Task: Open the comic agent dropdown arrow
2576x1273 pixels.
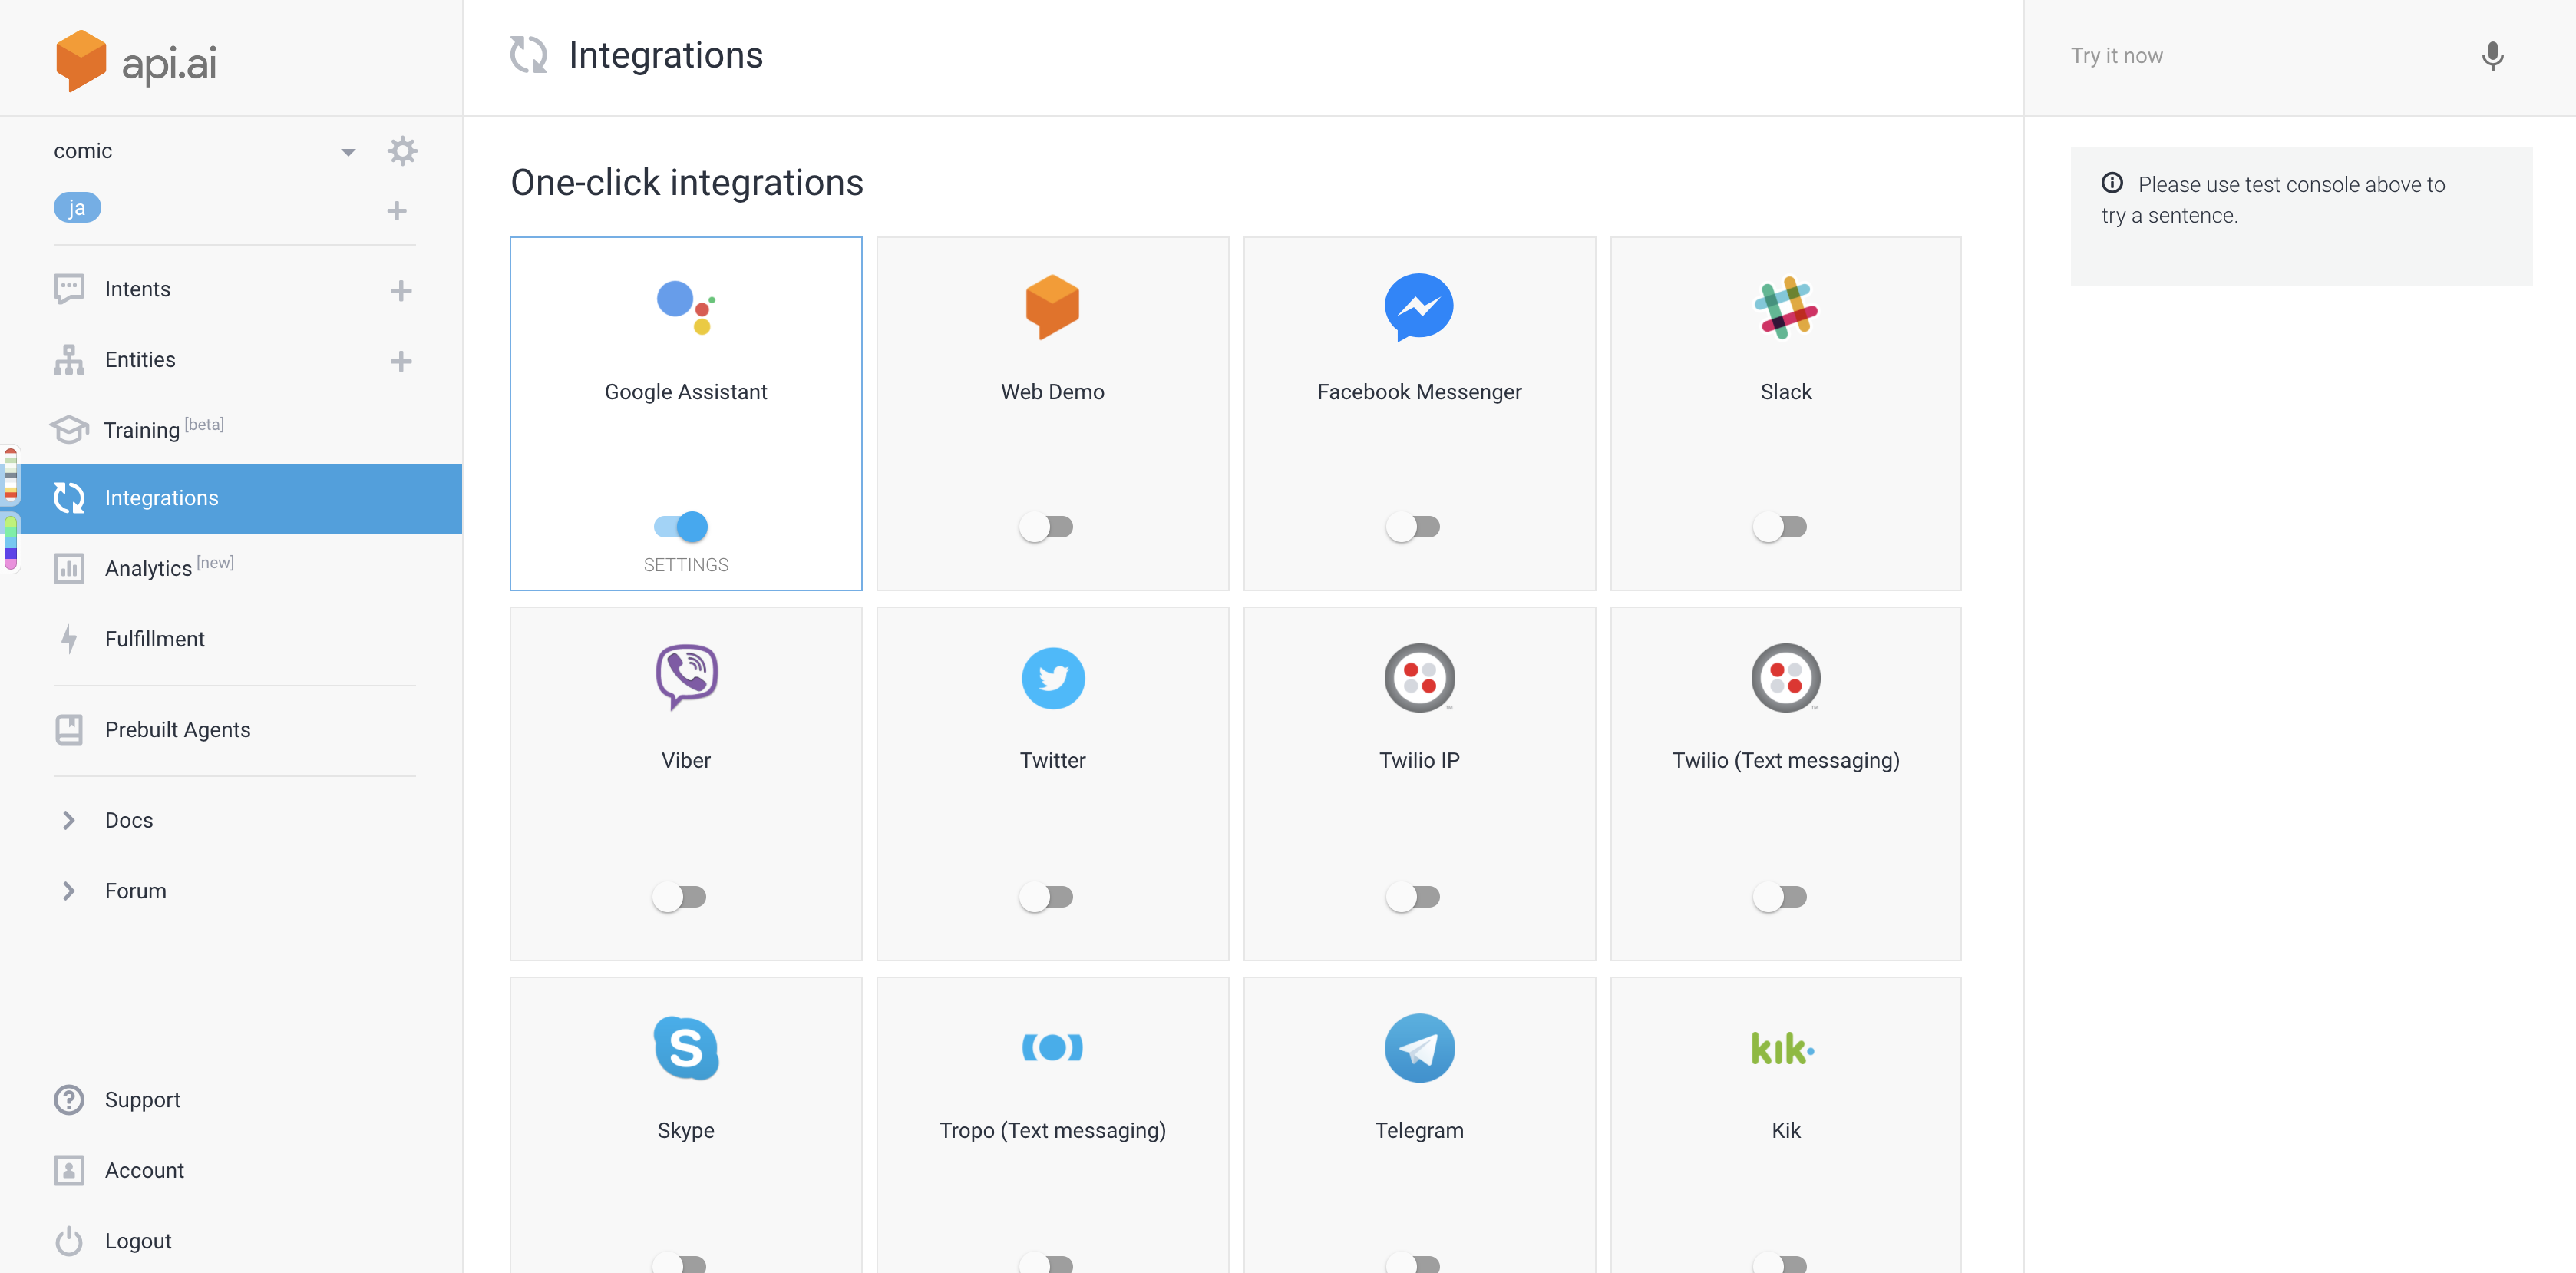Action: point(348,152)
